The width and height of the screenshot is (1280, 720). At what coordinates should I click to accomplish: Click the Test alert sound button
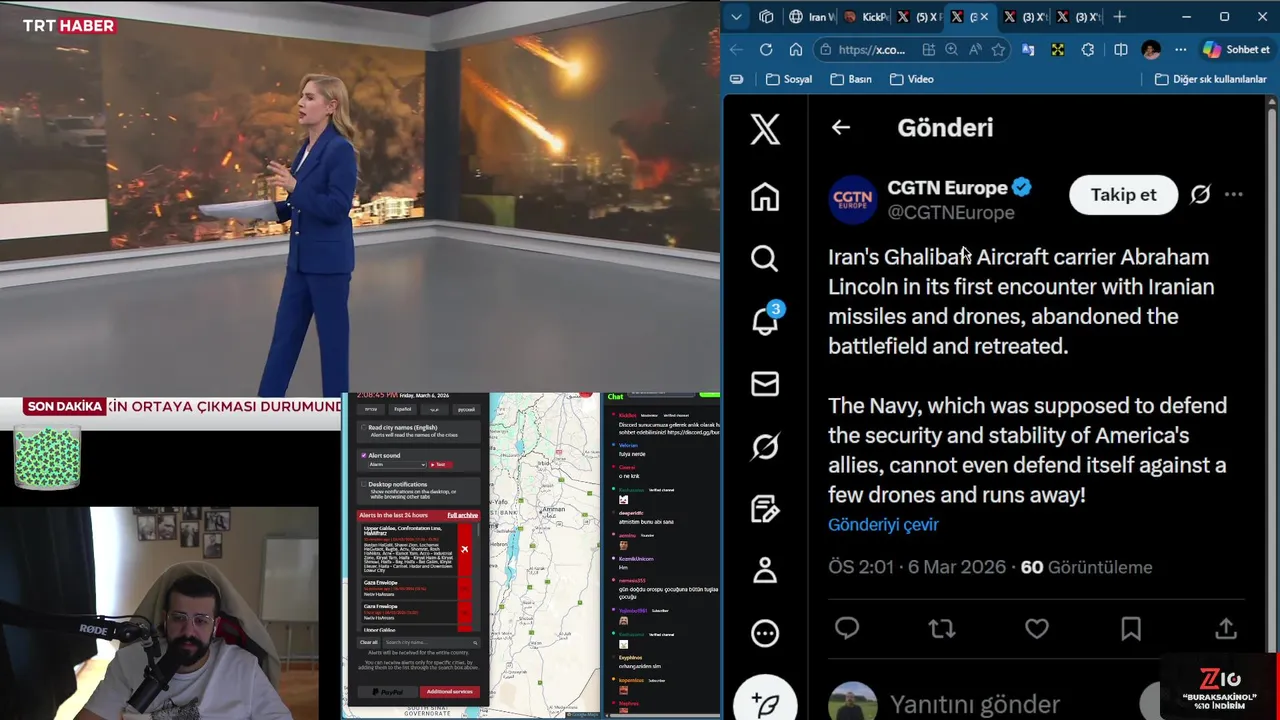pyautogui.click(x=441, y=464)
